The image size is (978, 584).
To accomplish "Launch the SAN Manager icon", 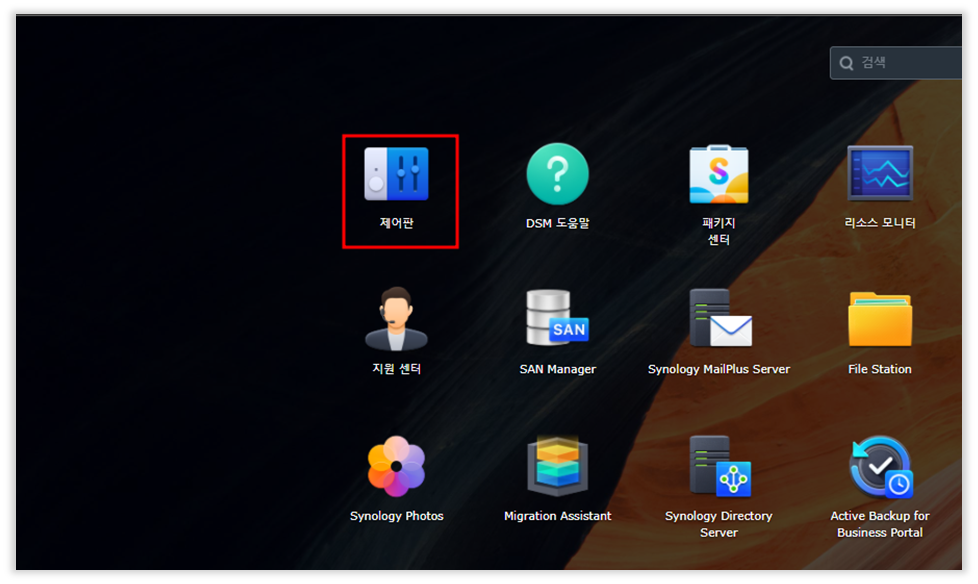I will point(557,318).
